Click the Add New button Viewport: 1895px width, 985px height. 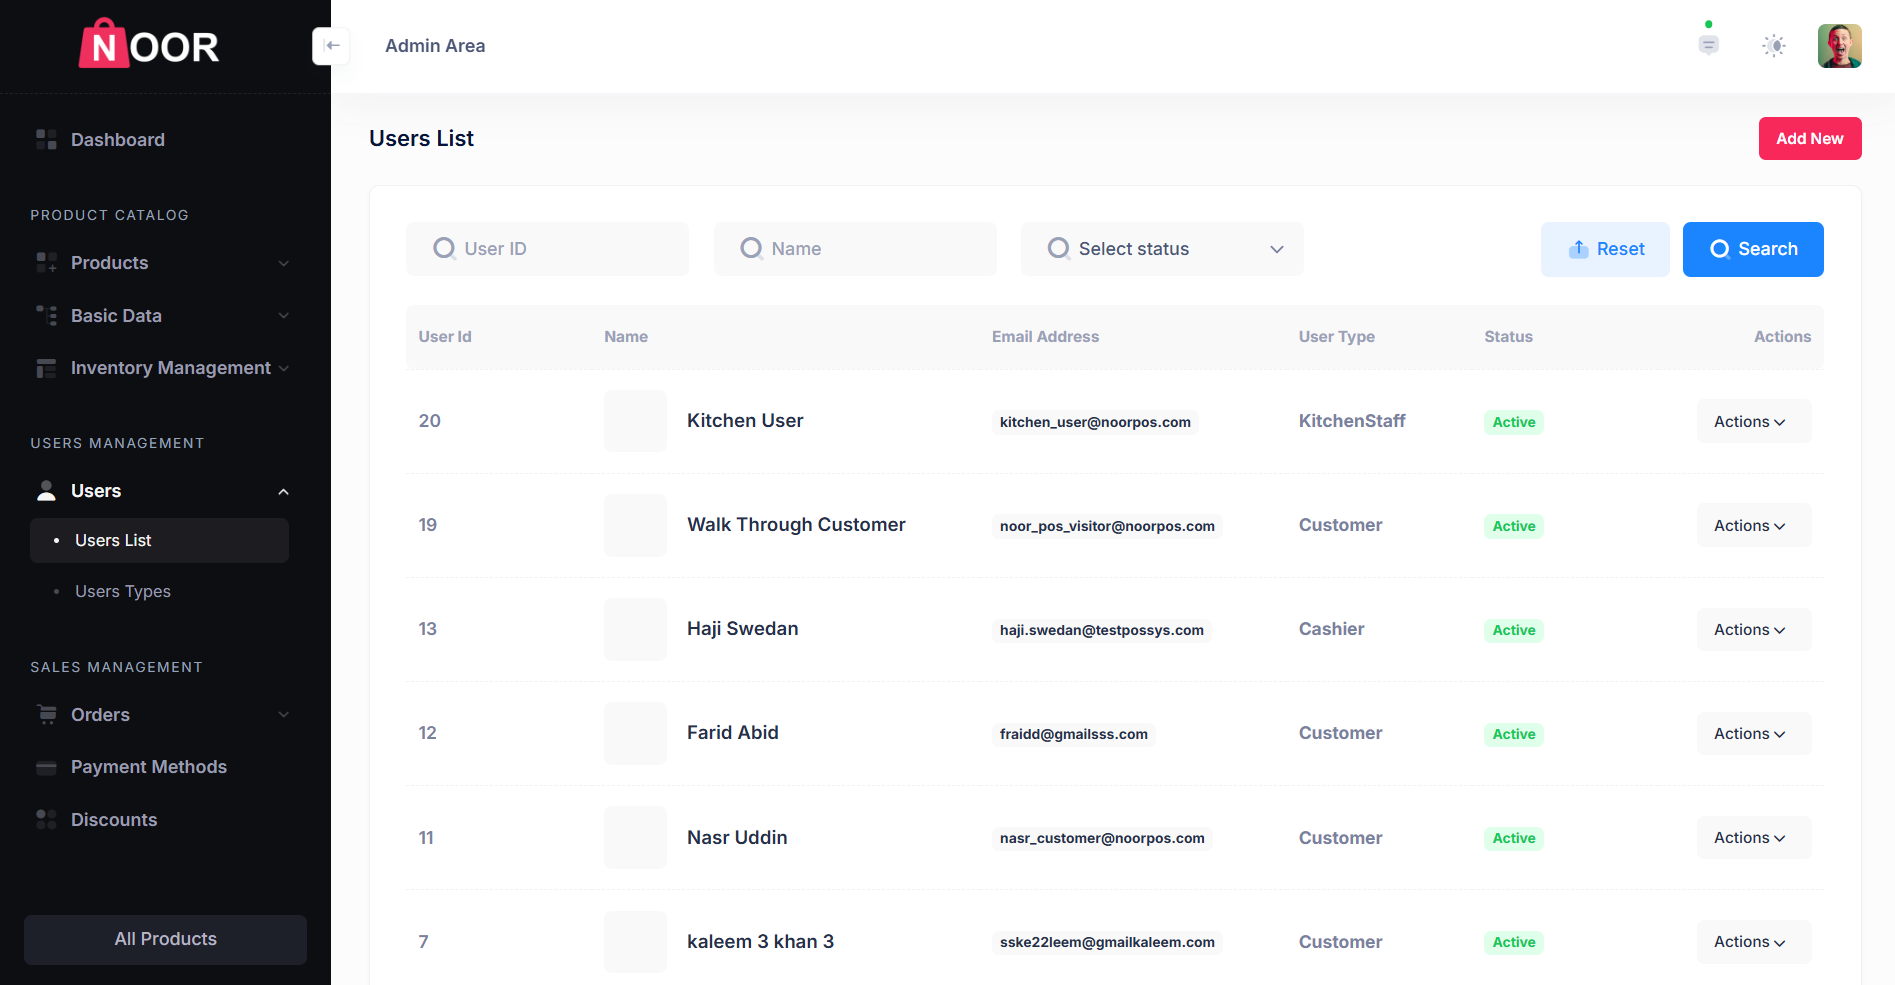pos(1809,139)
